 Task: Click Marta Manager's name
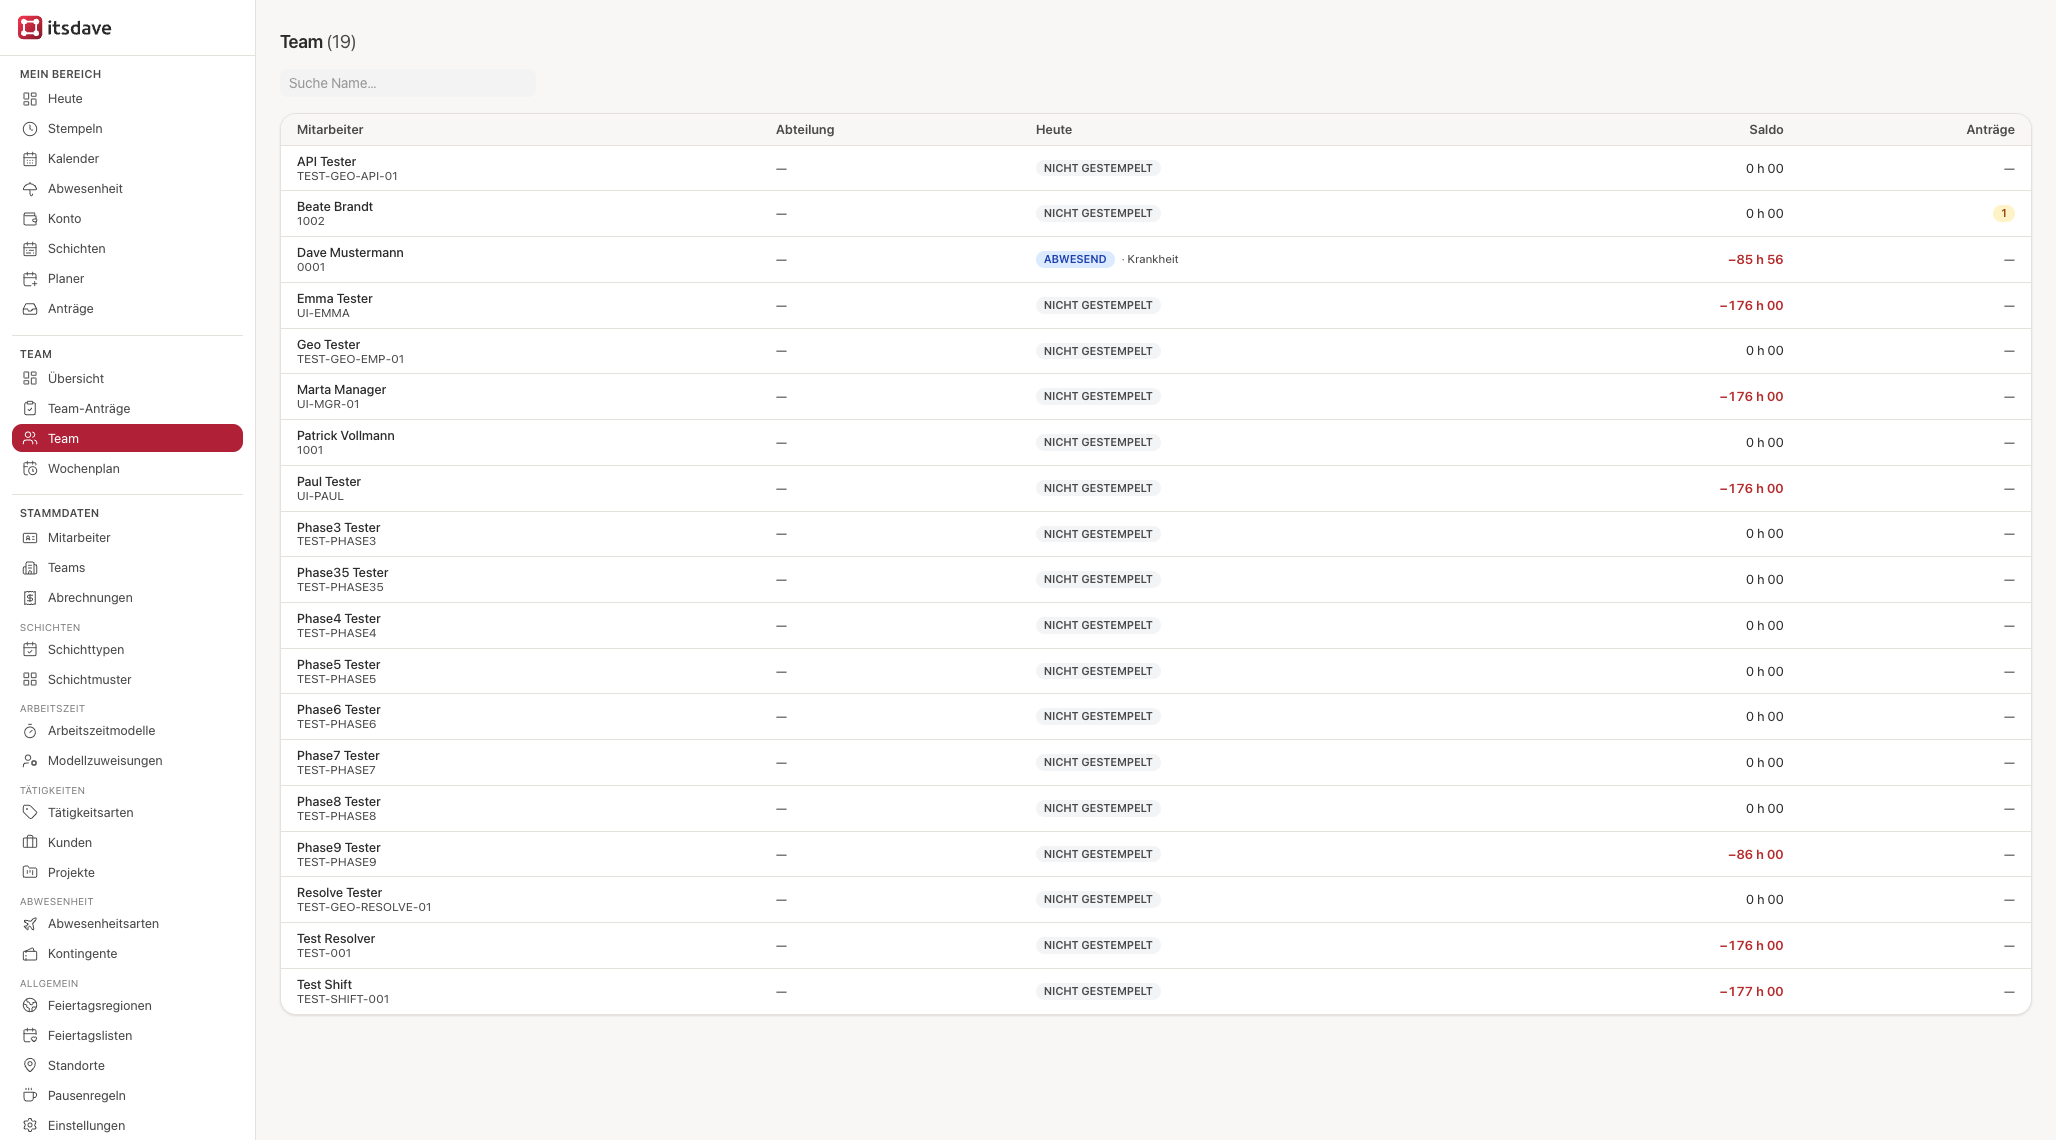point(341,390)
